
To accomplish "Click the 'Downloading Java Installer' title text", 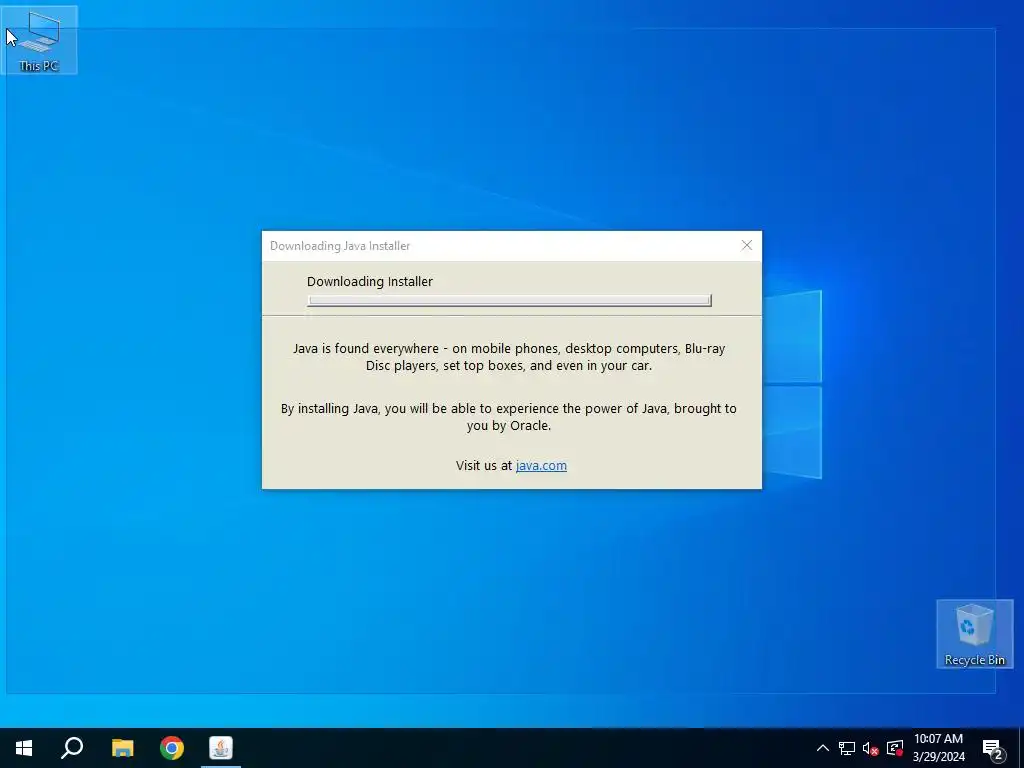I will click(x=340, y=246).
